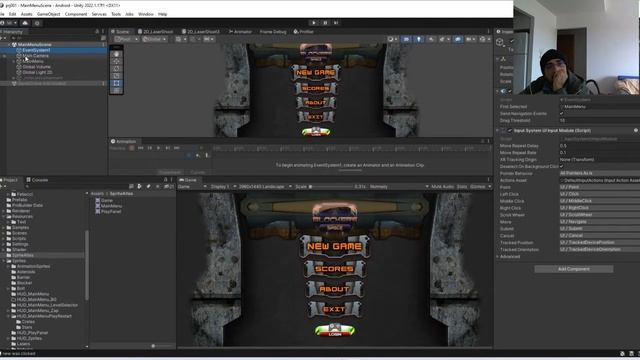640x360 pixels.
Task: Switch to the Frame Debug tab
Action: 273,31
